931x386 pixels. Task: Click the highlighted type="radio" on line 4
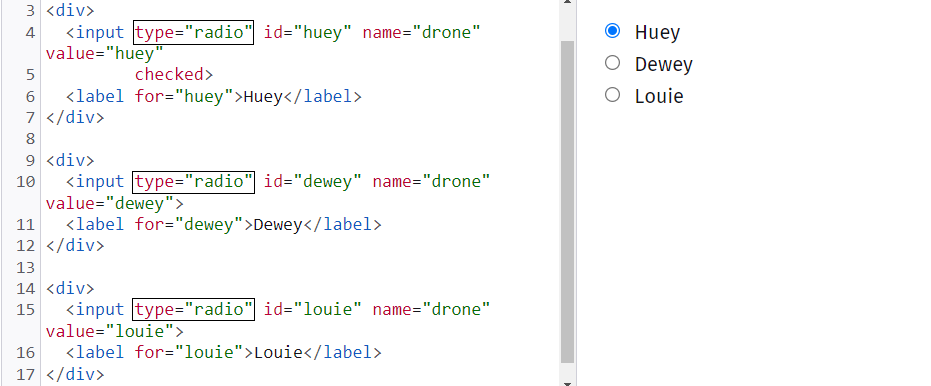194,32
